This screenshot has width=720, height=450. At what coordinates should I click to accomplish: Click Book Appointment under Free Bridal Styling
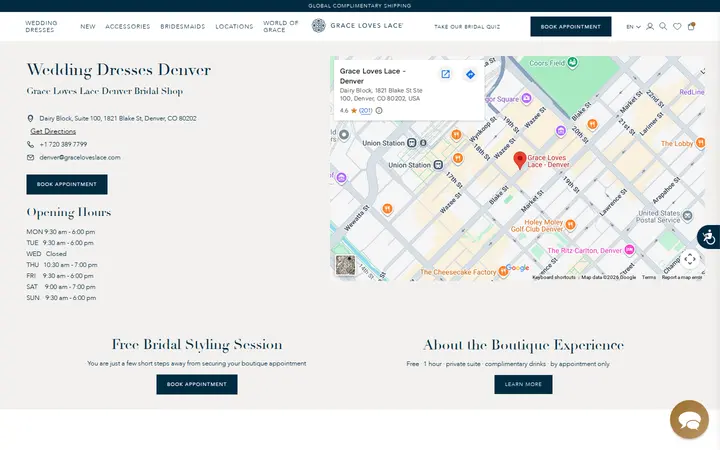coord(197,384)
